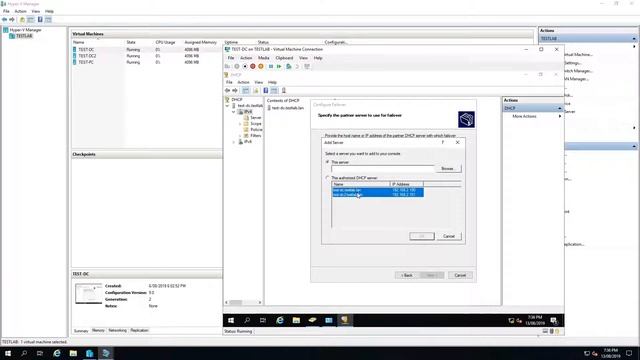Click the help question mark in Add Server
Screen dimensions: 640x360
click(443, 142)
